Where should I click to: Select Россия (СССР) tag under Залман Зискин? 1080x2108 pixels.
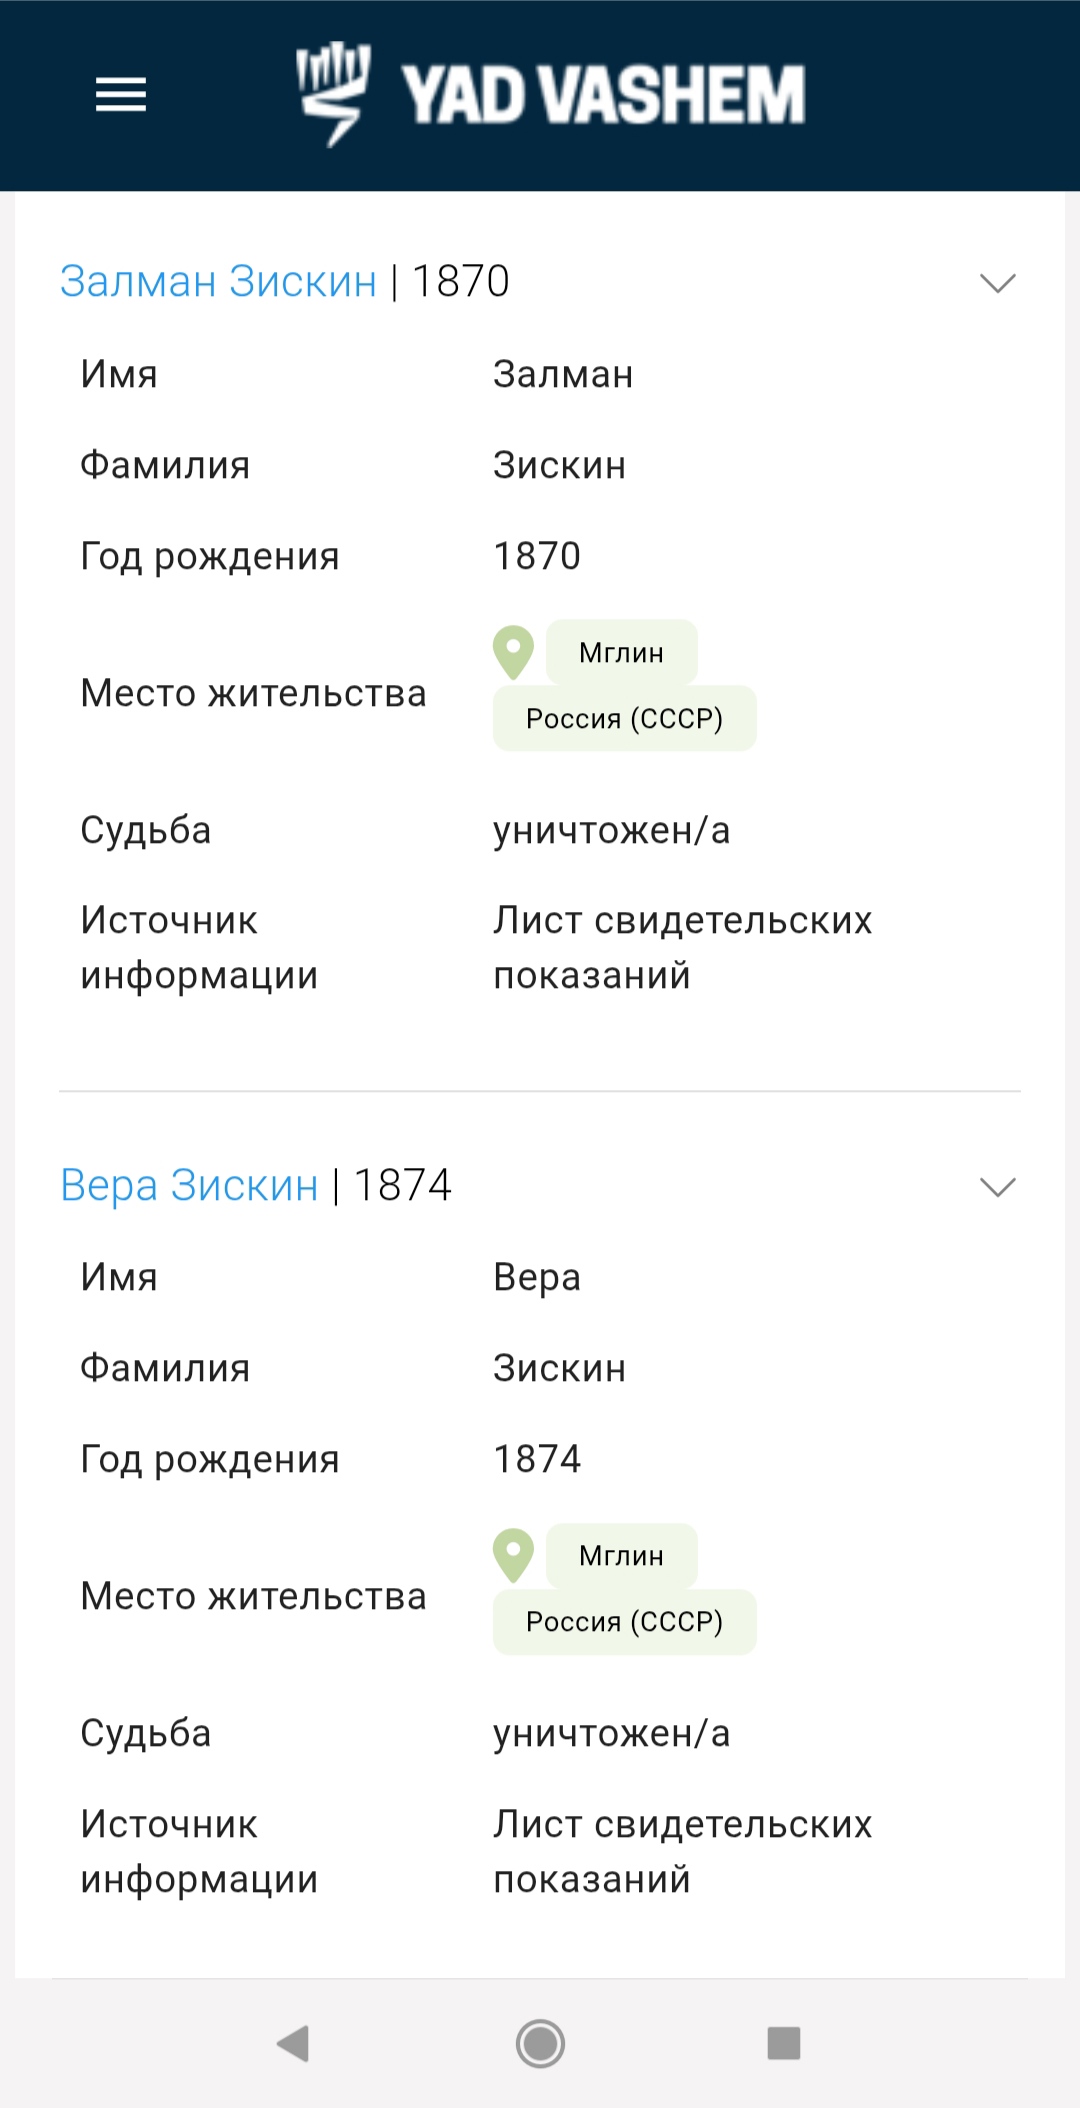pyautogui.click(x=624, y=719)
